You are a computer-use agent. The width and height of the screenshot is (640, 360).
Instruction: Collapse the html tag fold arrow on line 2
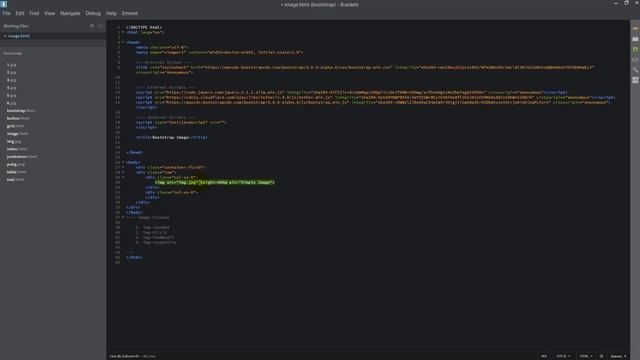coord(123,32)
